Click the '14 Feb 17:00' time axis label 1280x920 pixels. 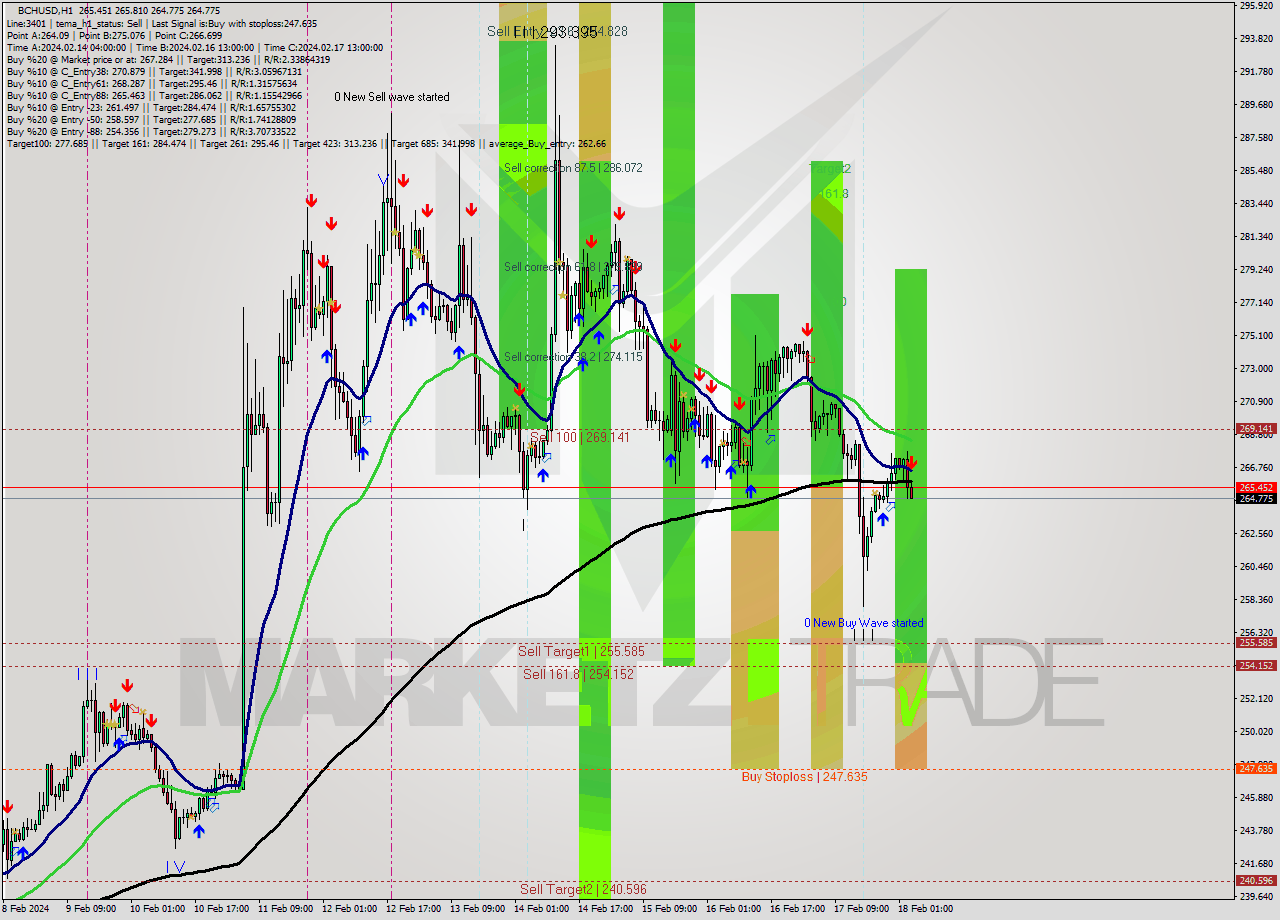click(606, 910)
